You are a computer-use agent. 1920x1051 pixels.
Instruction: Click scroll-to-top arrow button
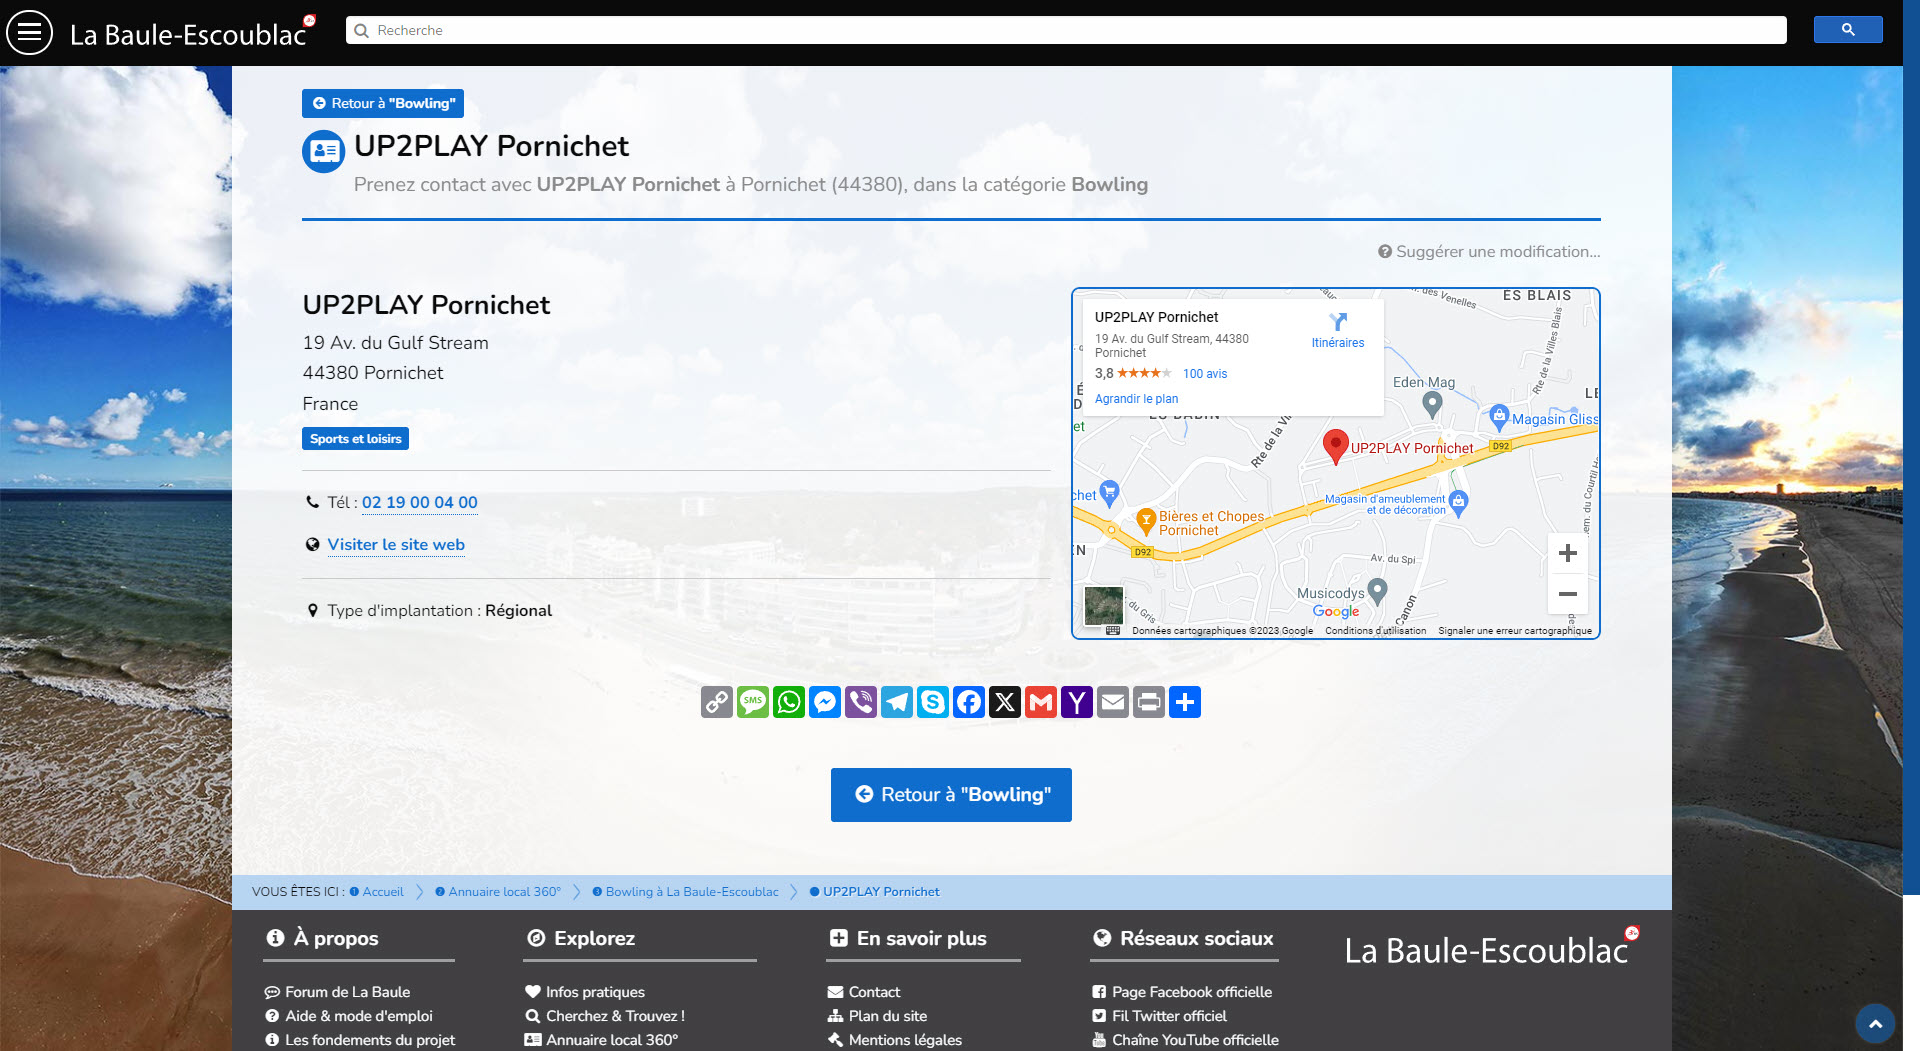pyautogui.click(x=1875, y=1024)
